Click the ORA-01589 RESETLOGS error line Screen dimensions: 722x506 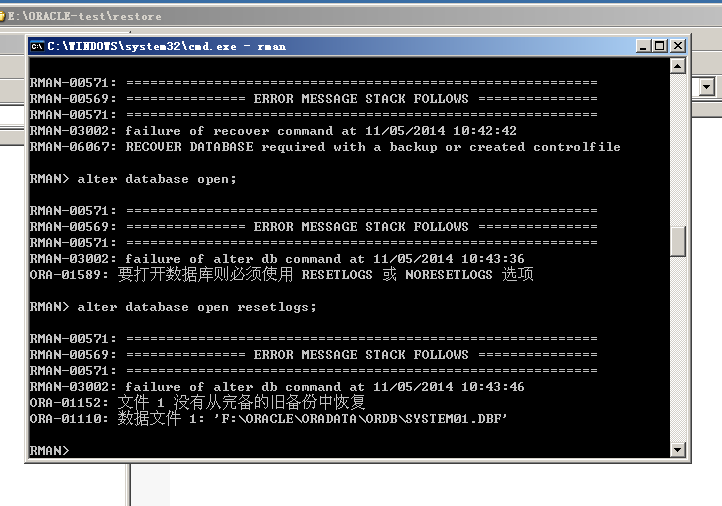[281, 274]
